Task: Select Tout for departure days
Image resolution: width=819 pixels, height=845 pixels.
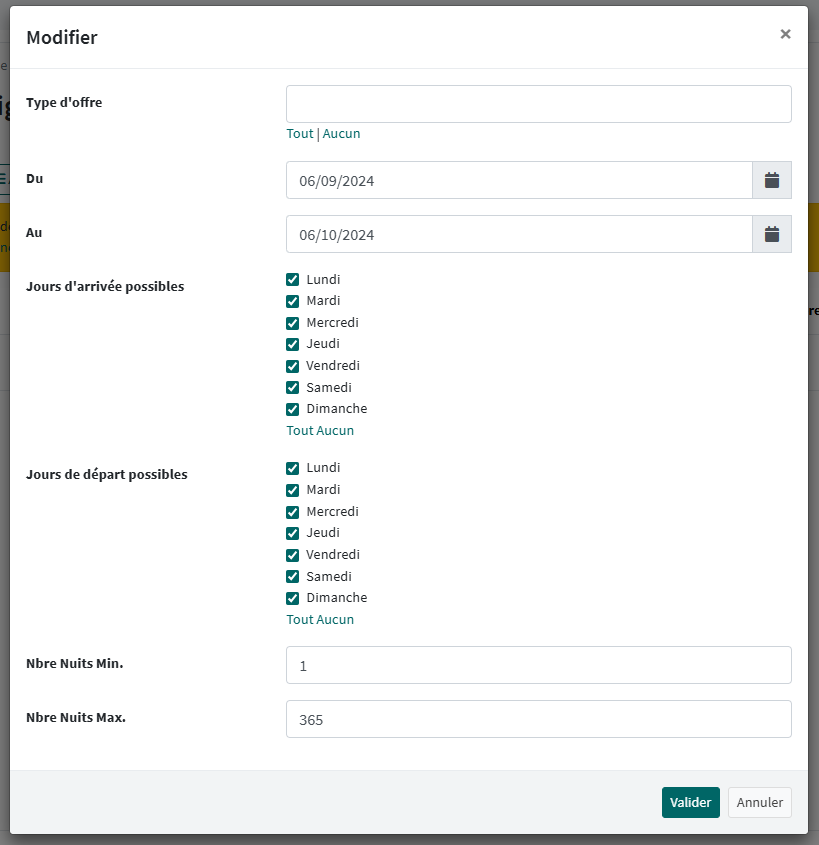Action: click(x=299, y=620)
